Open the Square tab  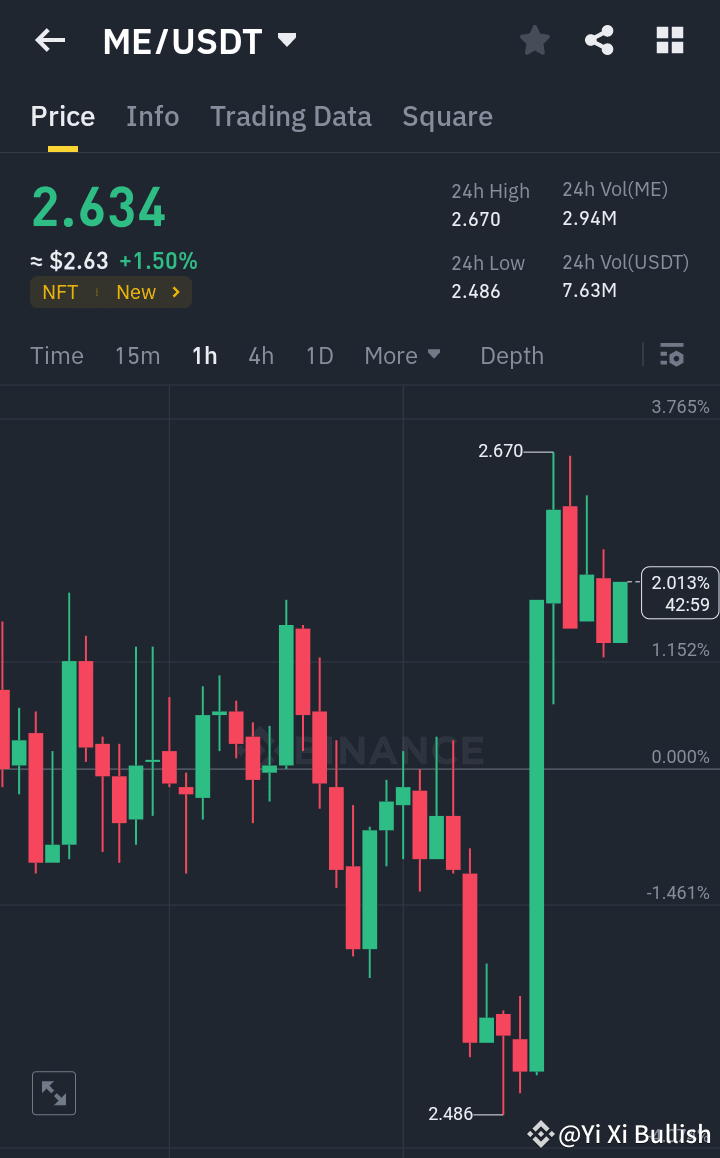(447, 116)
